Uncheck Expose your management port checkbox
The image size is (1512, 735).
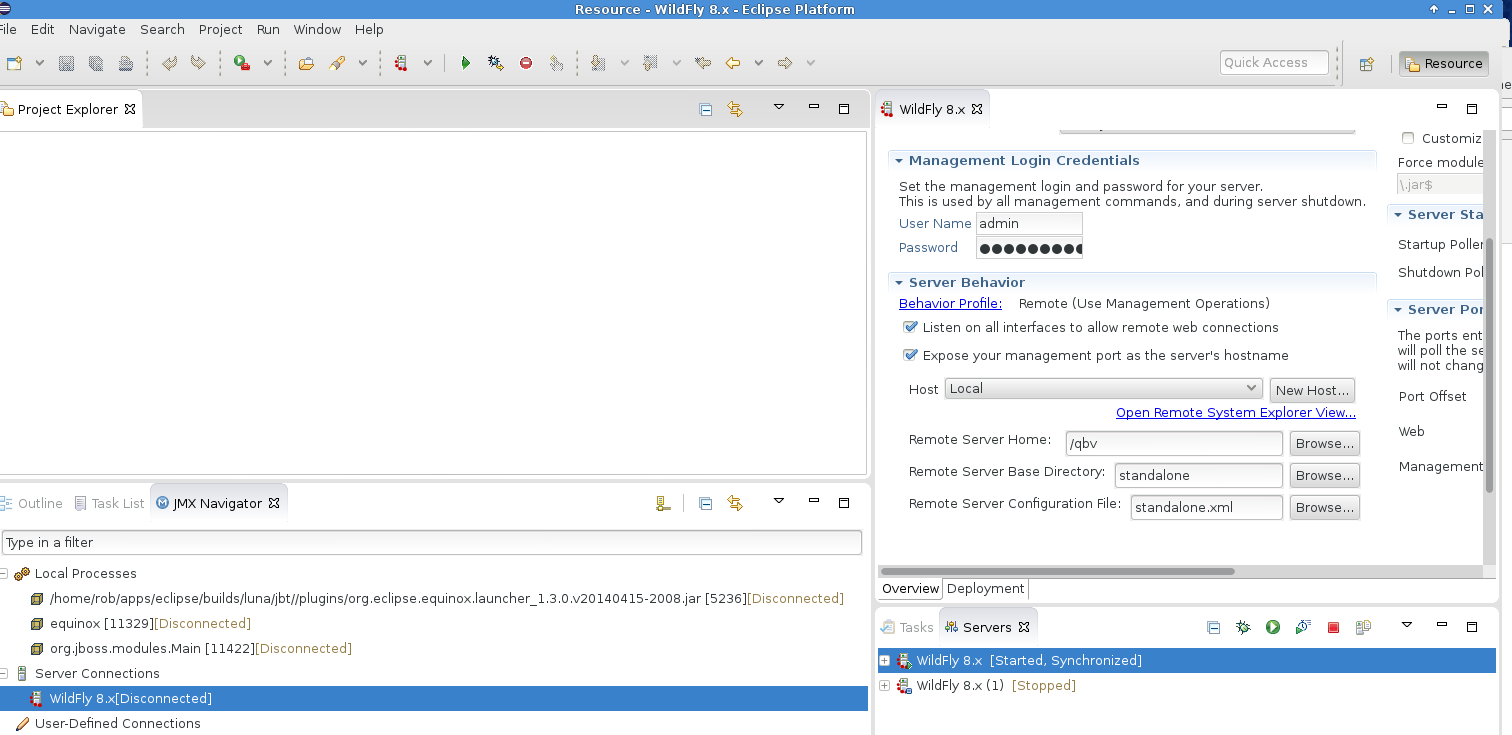910,355
